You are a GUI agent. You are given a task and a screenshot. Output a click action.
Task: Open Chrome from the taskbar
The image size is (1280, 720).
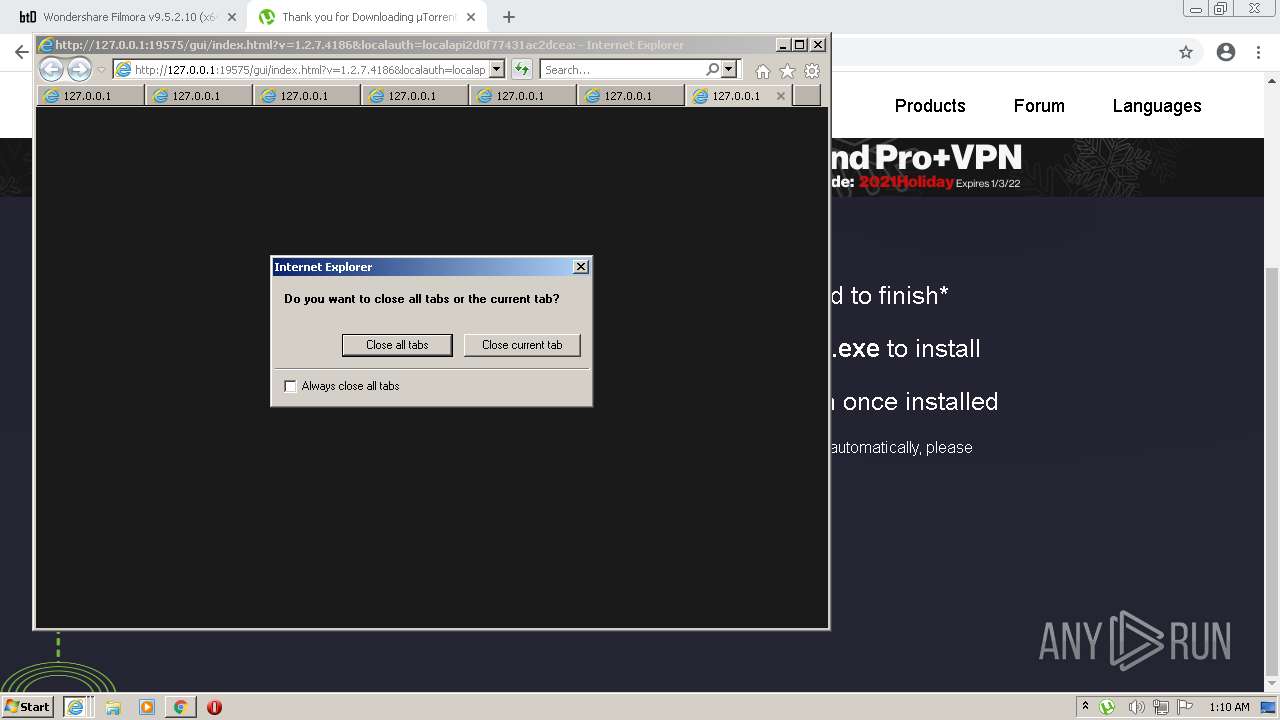tap(181, 707)
